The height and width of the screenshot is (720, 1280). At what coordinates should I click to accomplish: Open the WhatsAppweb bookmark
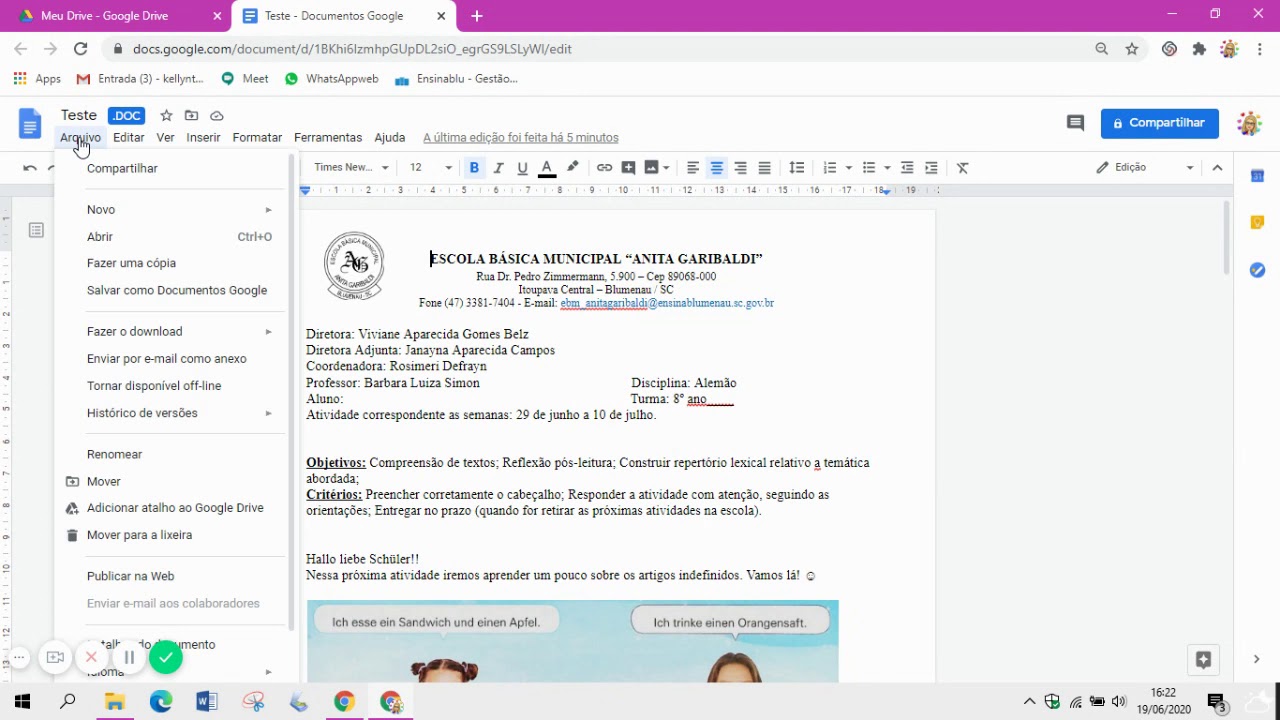click(332, 79)
